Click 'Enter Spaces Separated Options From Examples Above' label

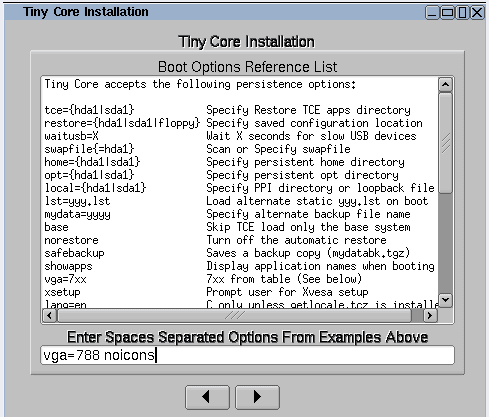tap(247, 337)
